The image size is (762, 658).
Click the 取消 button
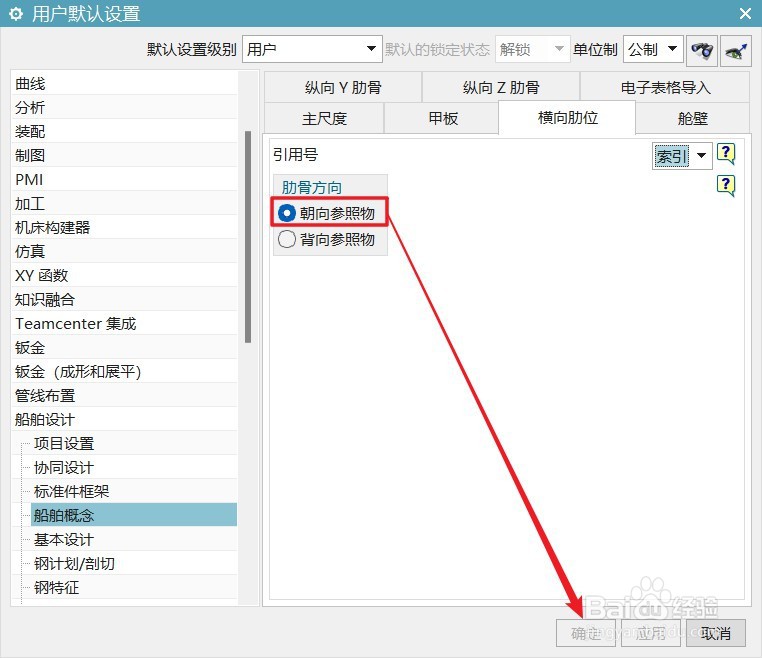click(715, 633)
